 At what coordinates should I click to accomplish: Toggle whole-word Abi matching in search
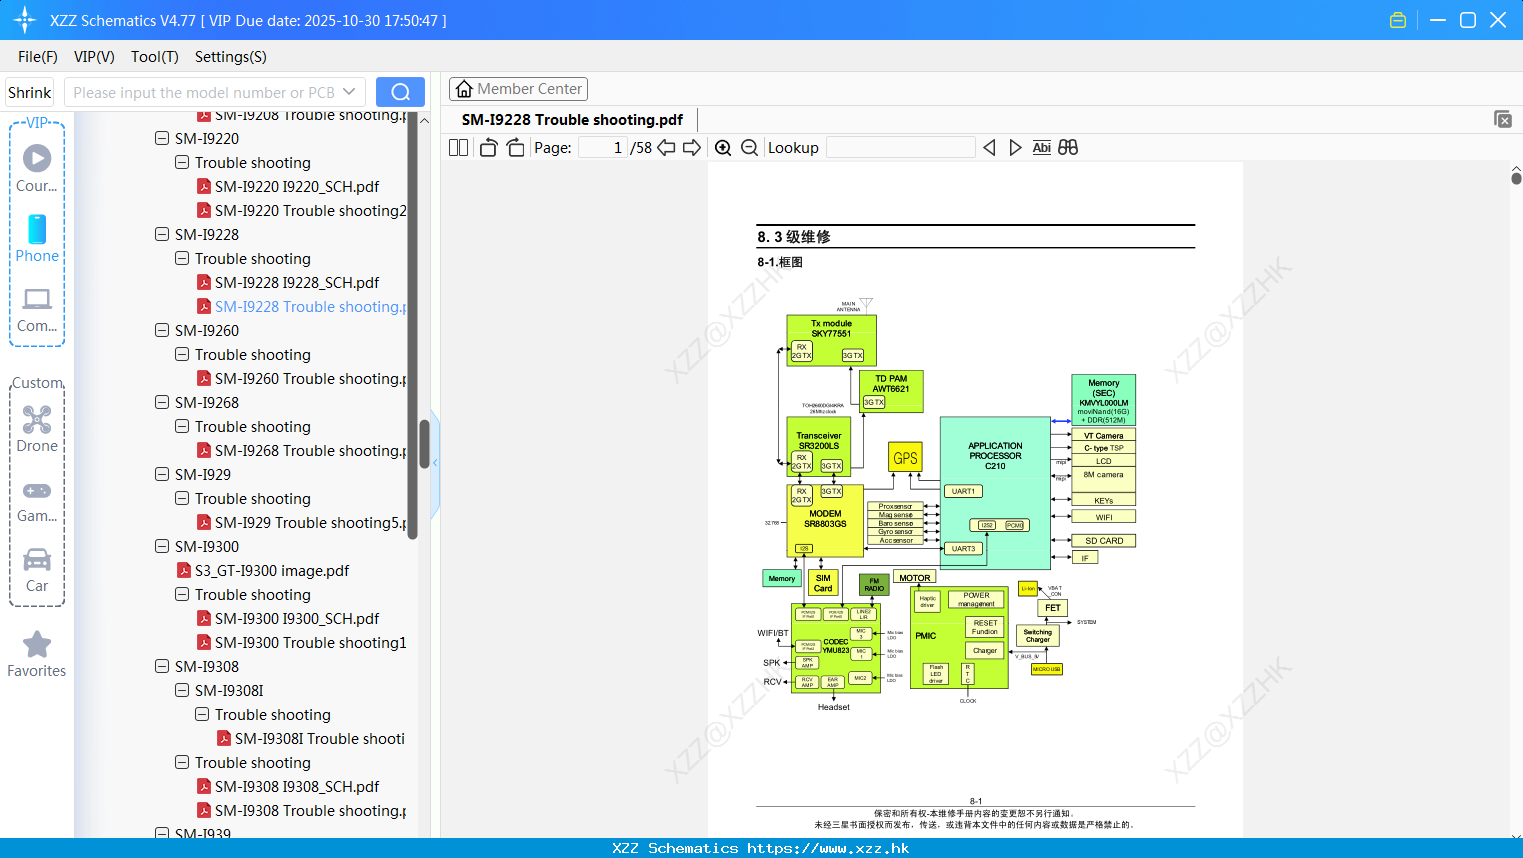1041,147
